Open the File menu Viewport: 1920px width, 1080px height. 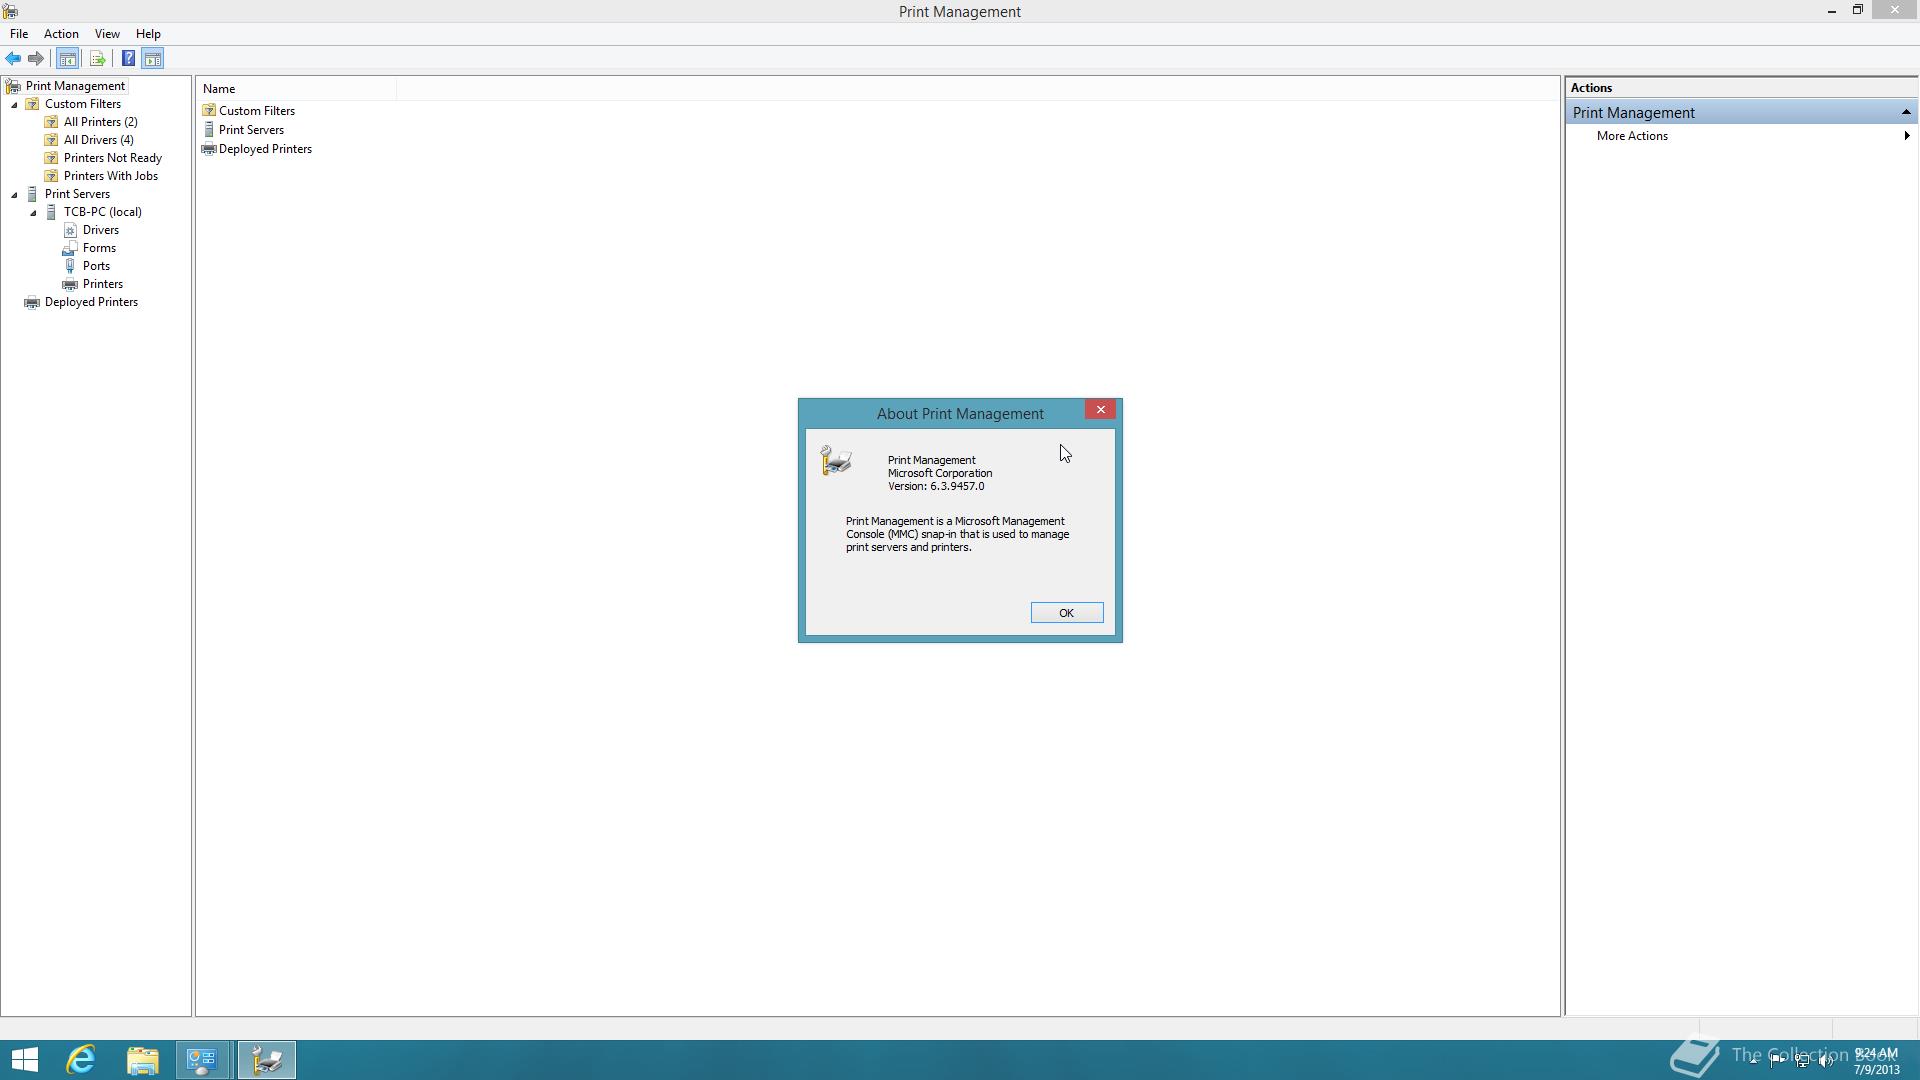19,34
